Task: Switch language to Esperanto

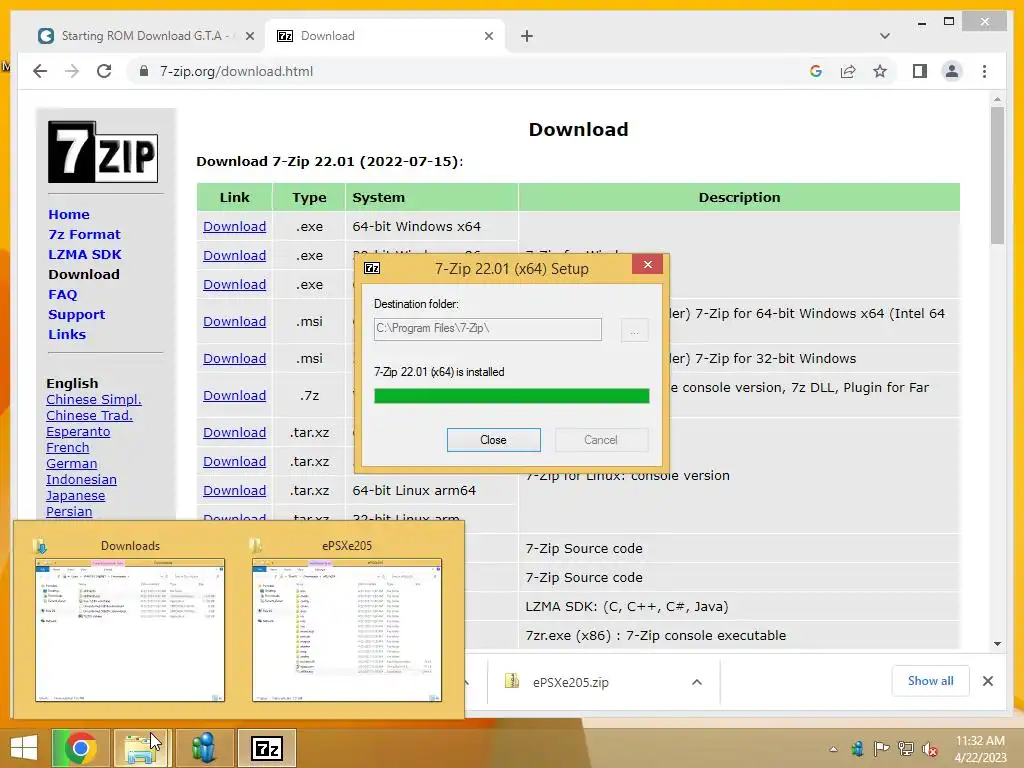Action: [x=78, y=432]
